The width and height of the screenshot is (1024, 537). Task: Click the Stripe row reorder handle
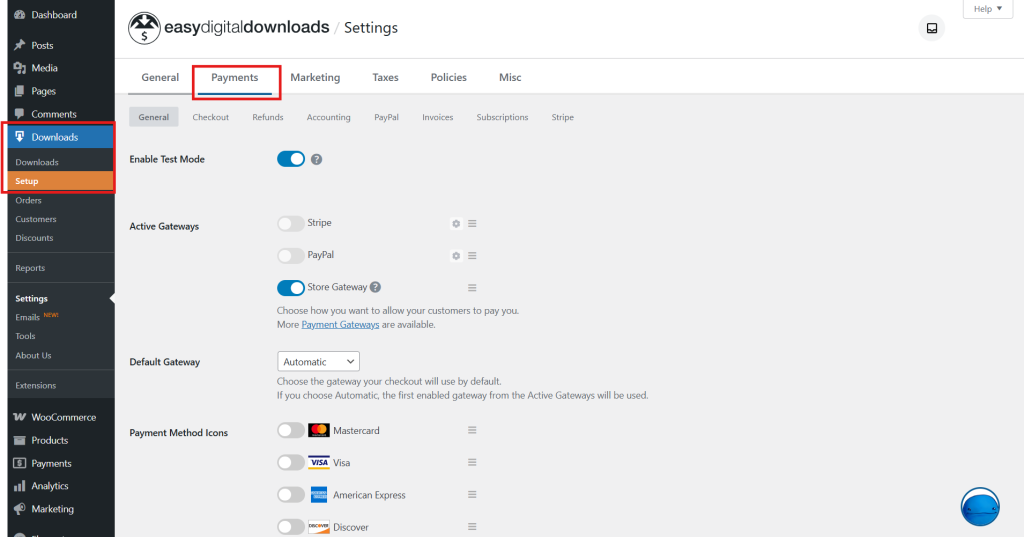click(472, 223)
